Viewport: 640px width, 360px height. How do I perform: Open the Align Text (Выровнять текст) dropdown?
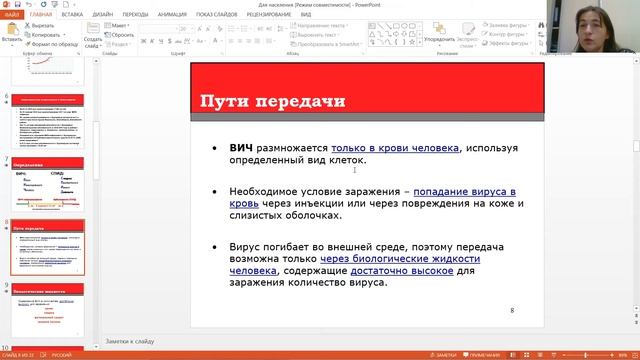tap(314, 35)
